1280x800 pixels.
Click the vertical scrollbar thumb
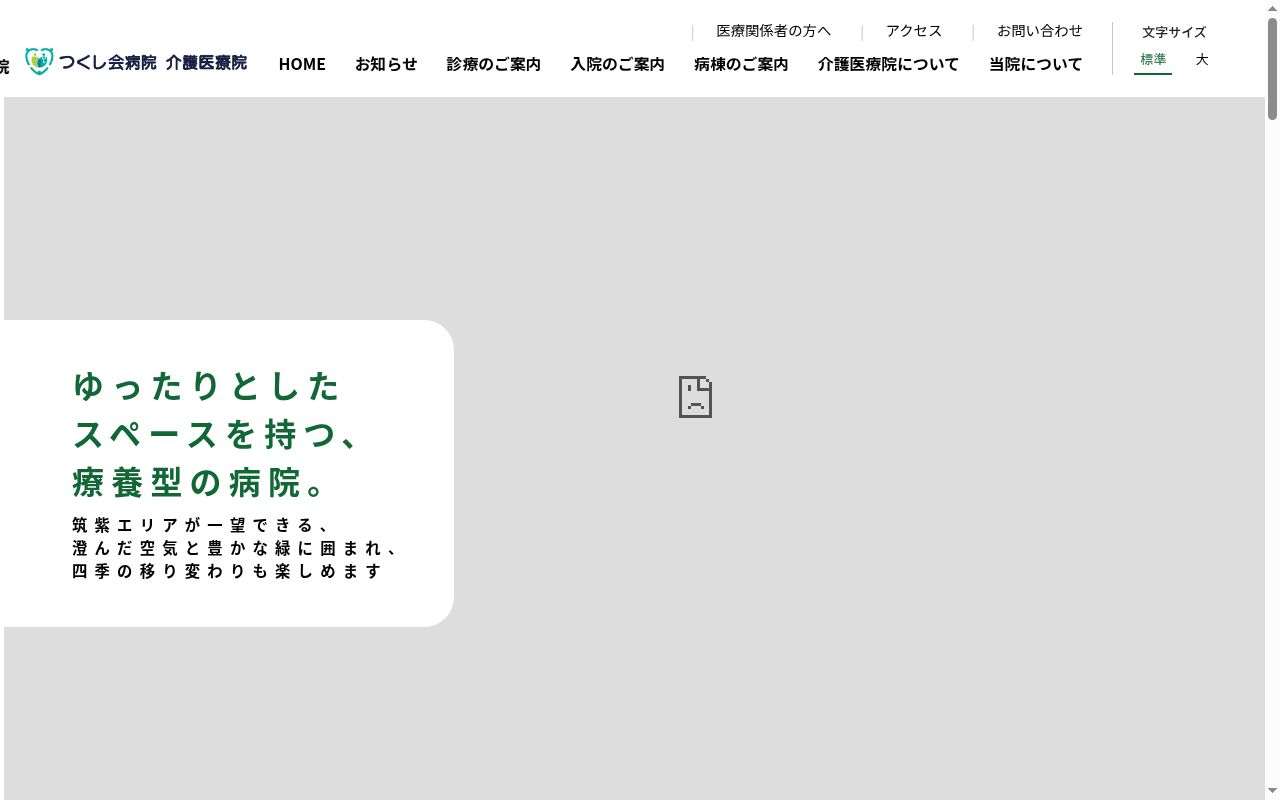(1272, 68)
